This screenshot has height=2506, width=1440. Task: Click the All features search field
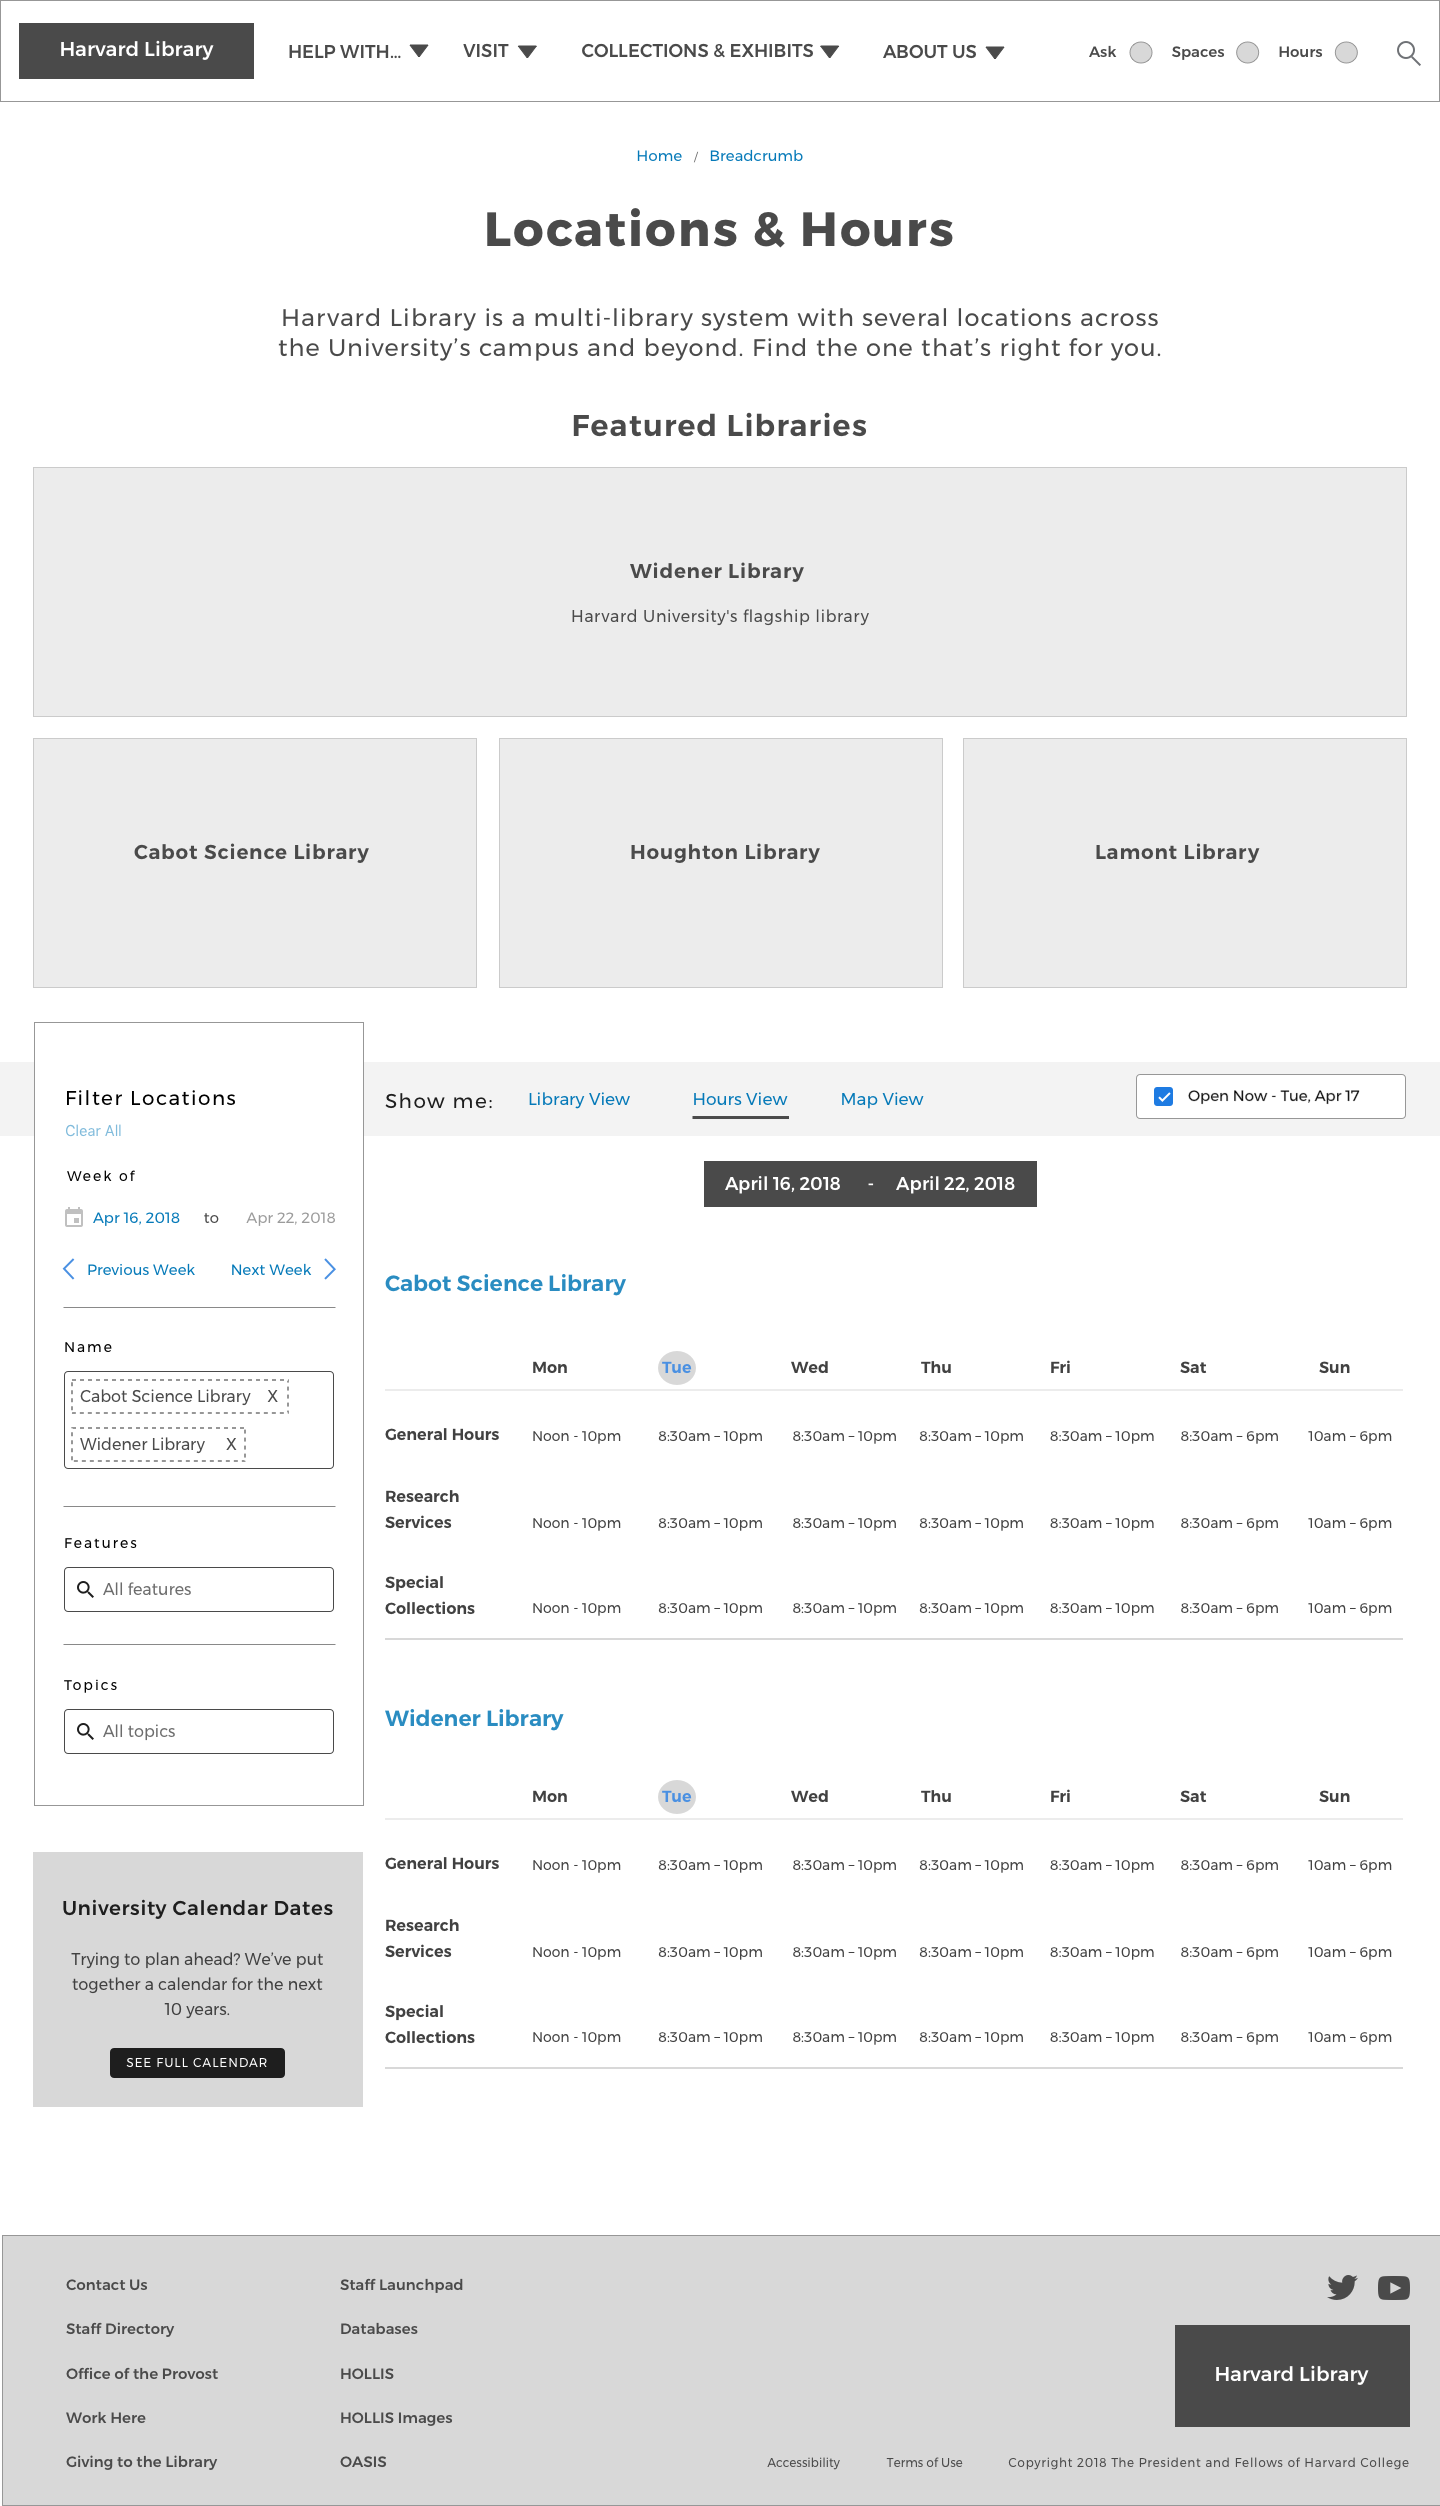click(199, 1589)
